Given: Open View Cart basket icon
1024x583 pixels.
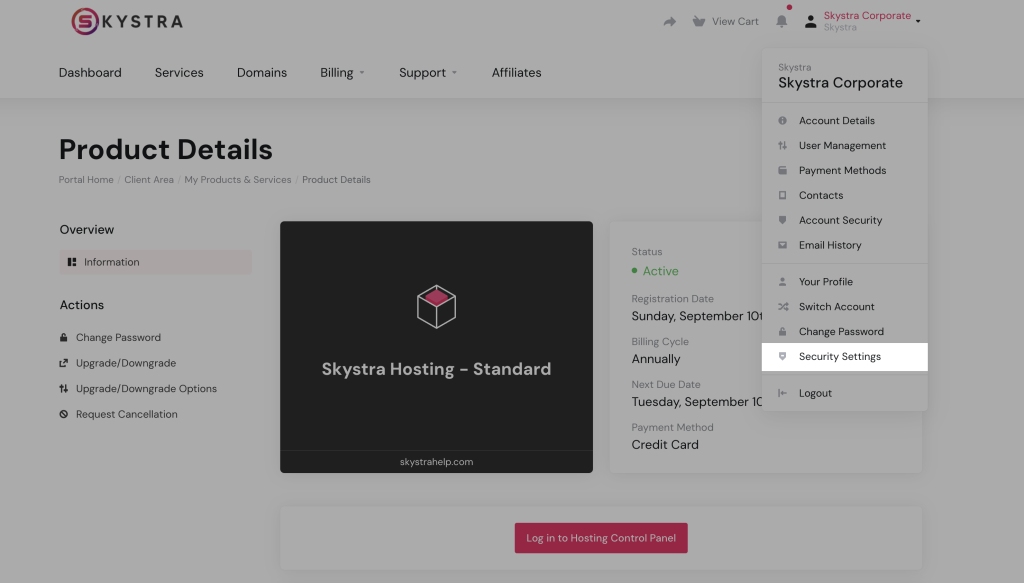Looking at the screenshot, I should click(697, 21).
